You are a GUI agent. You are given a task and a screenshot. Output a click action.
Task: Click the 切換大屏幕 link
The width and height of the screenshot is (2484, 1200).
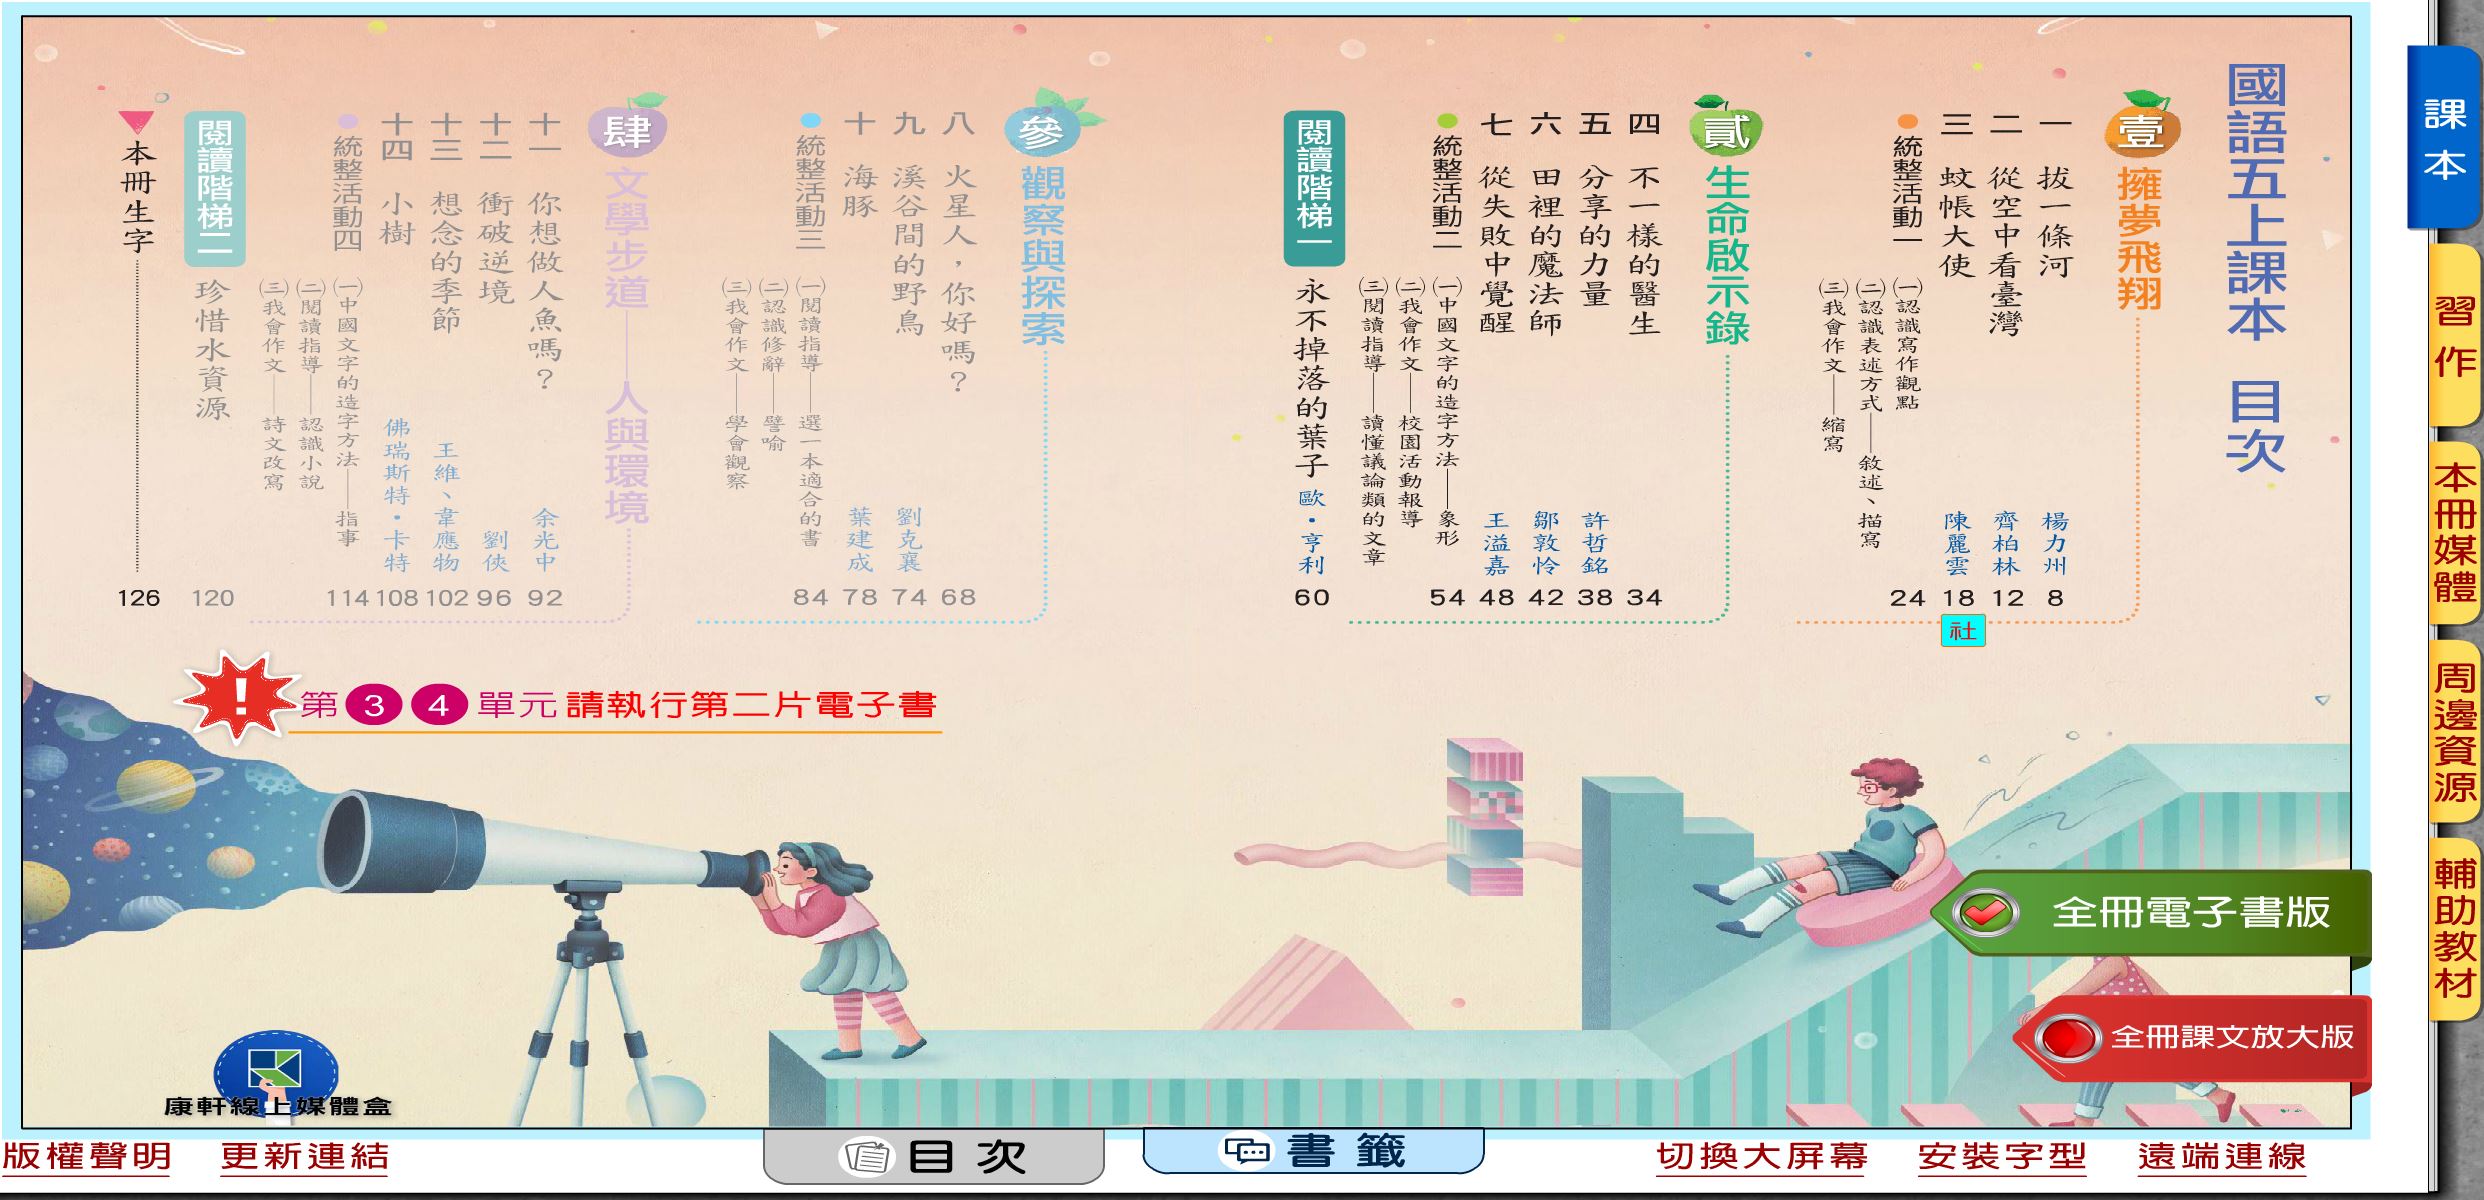pyautogui.click(x=1762, y=1156)
